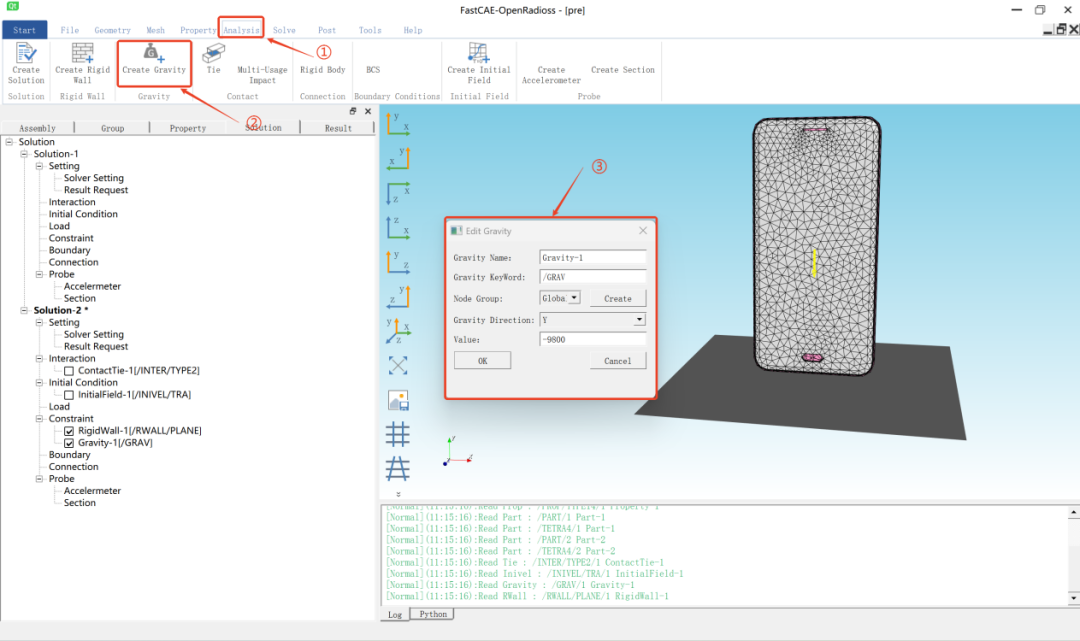Image resolution: width=1080 pixels, height=641 pixels.
Task: Toggle perspective grid display icon
Action: (x=397, y=469)
